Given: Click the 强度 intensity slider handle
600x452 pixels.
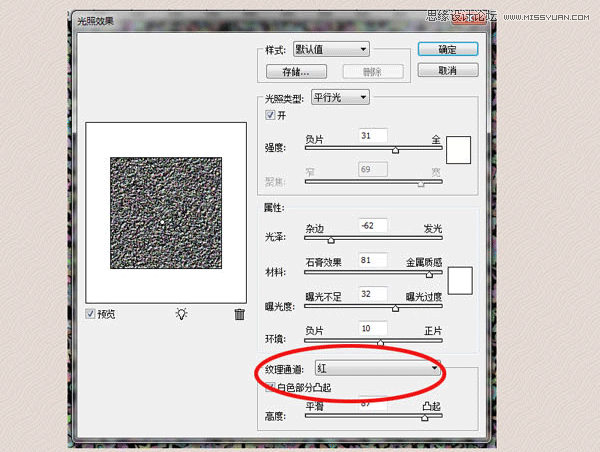Looking at the screenshot, I should (x=396, y=150).
